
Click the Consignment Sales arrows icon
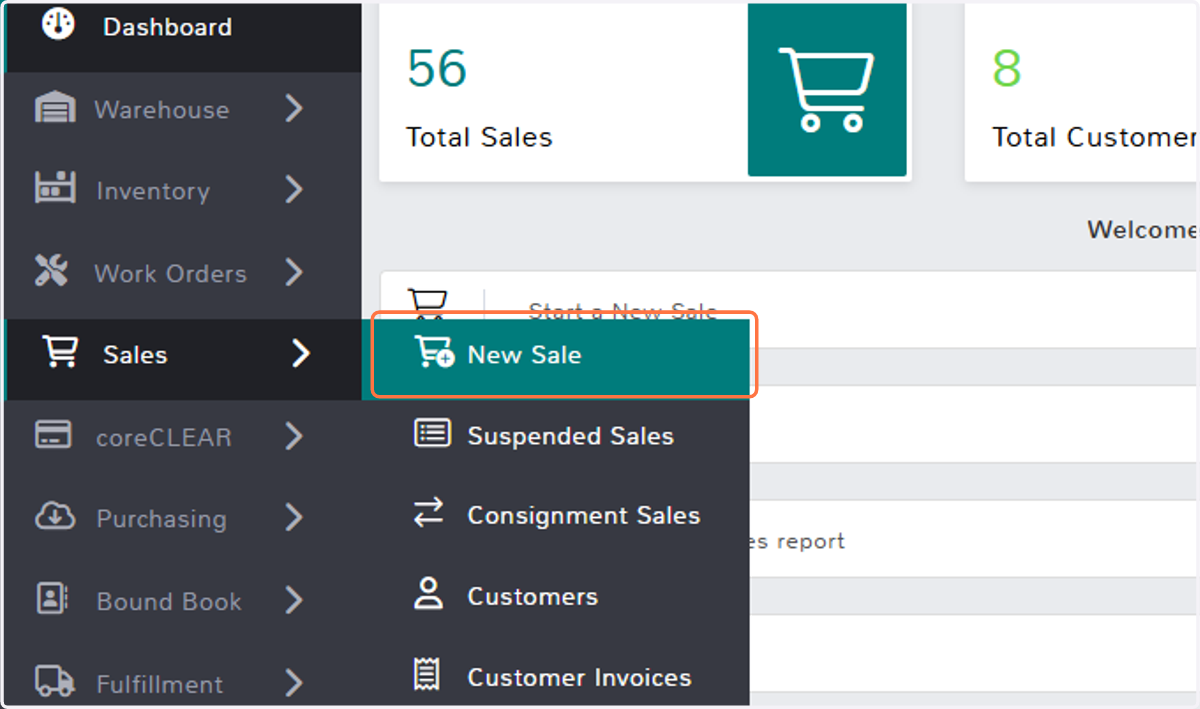tap(429, 514)
